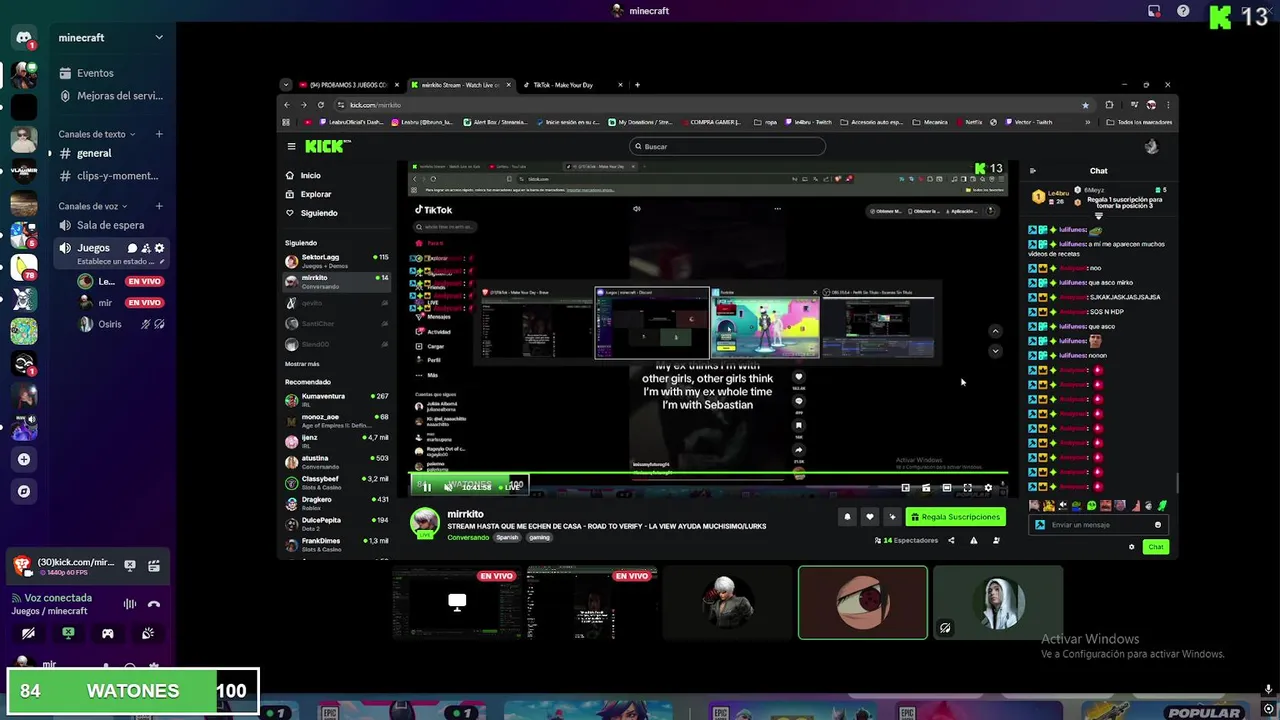Screen dimensions: 1280x720
Task: Expand Mostrar más in Kick sidebar
Action: [302, 364]
